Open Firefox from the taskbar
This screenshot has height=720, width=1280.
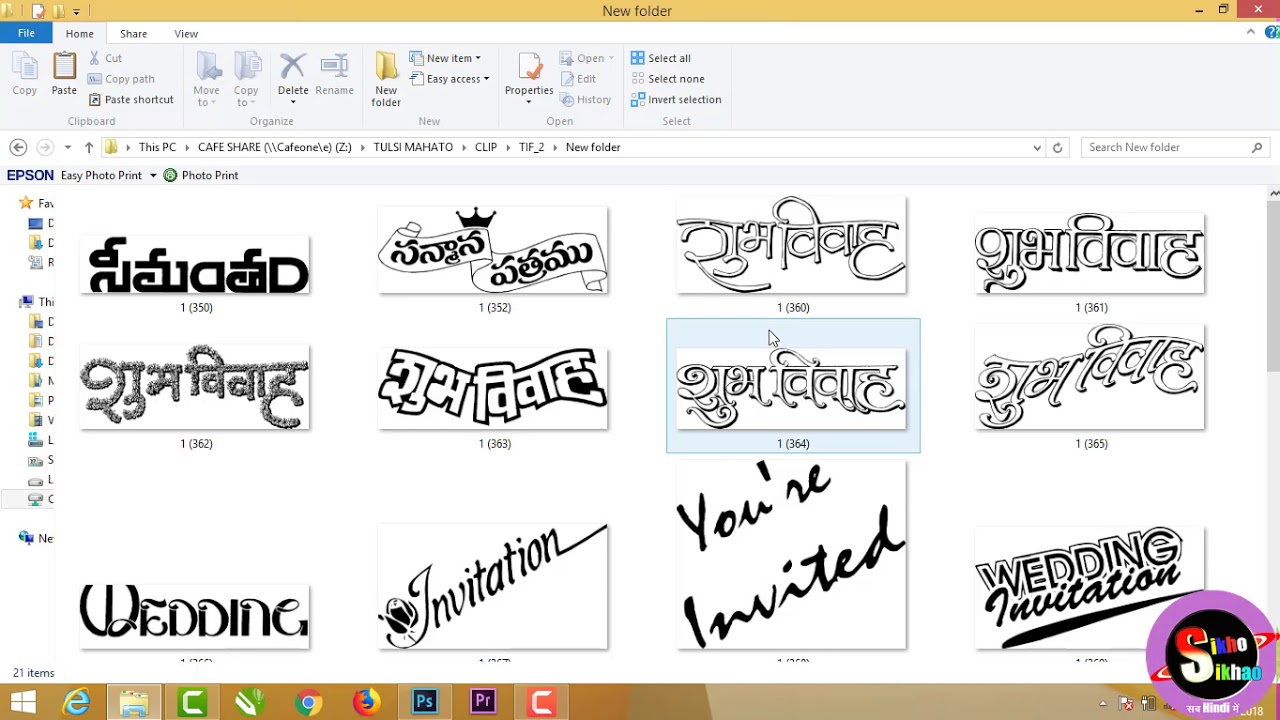point(366,703)
